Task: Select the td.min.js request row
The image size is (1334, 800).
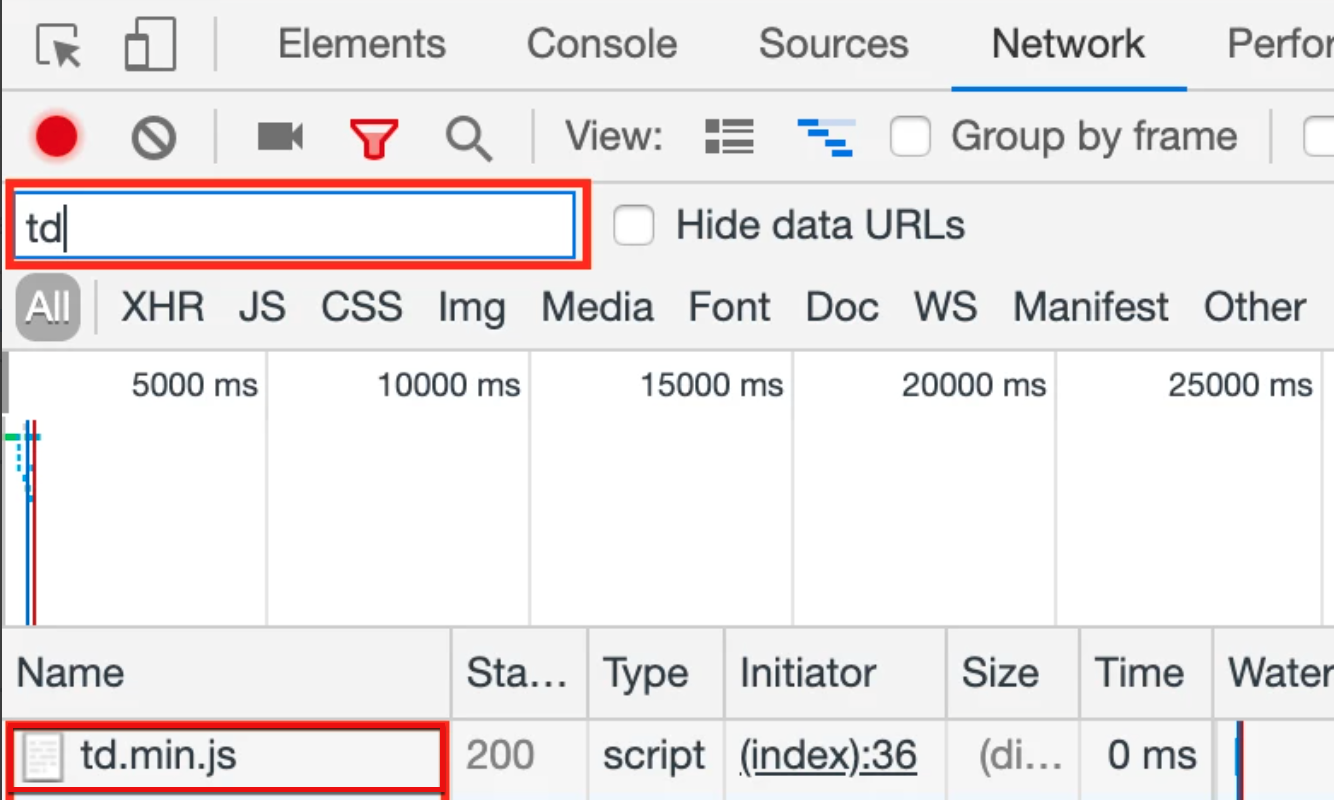Action: (x=158, y=756)
